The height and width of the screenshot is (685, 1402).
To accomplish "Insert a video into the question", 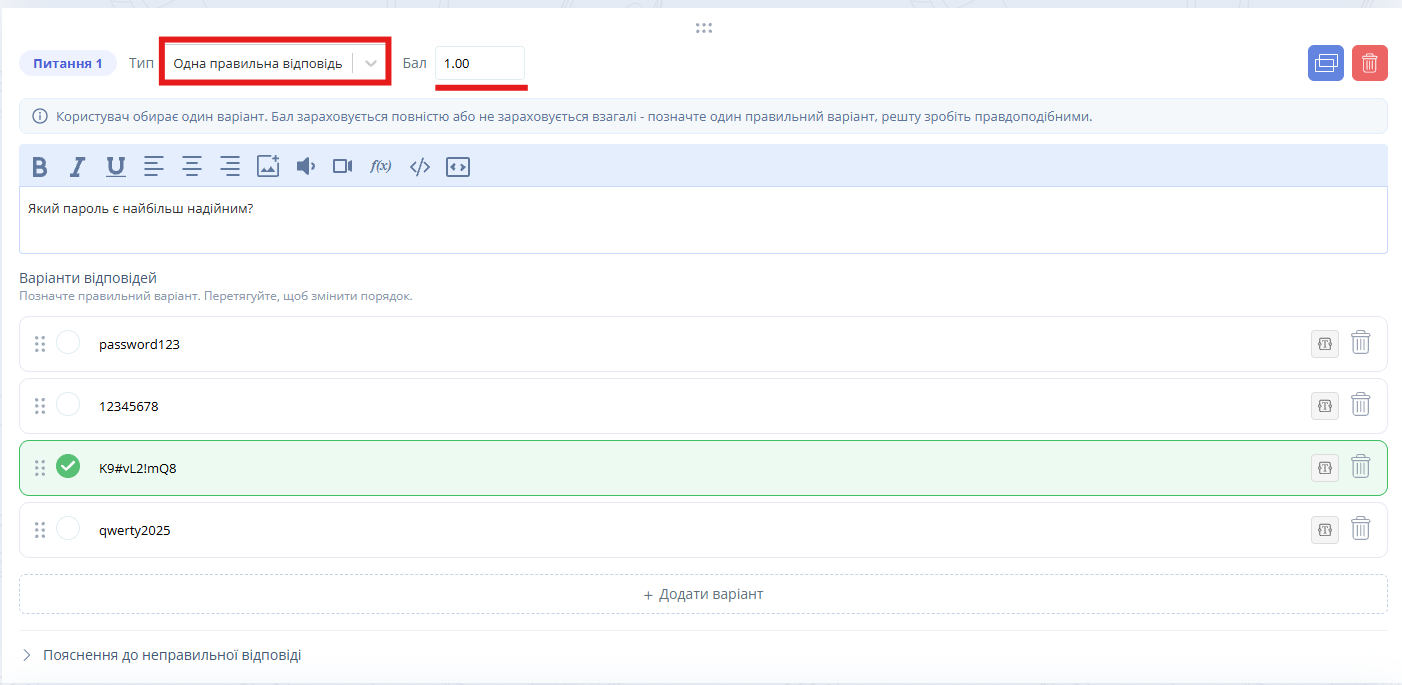I will 343,166.
